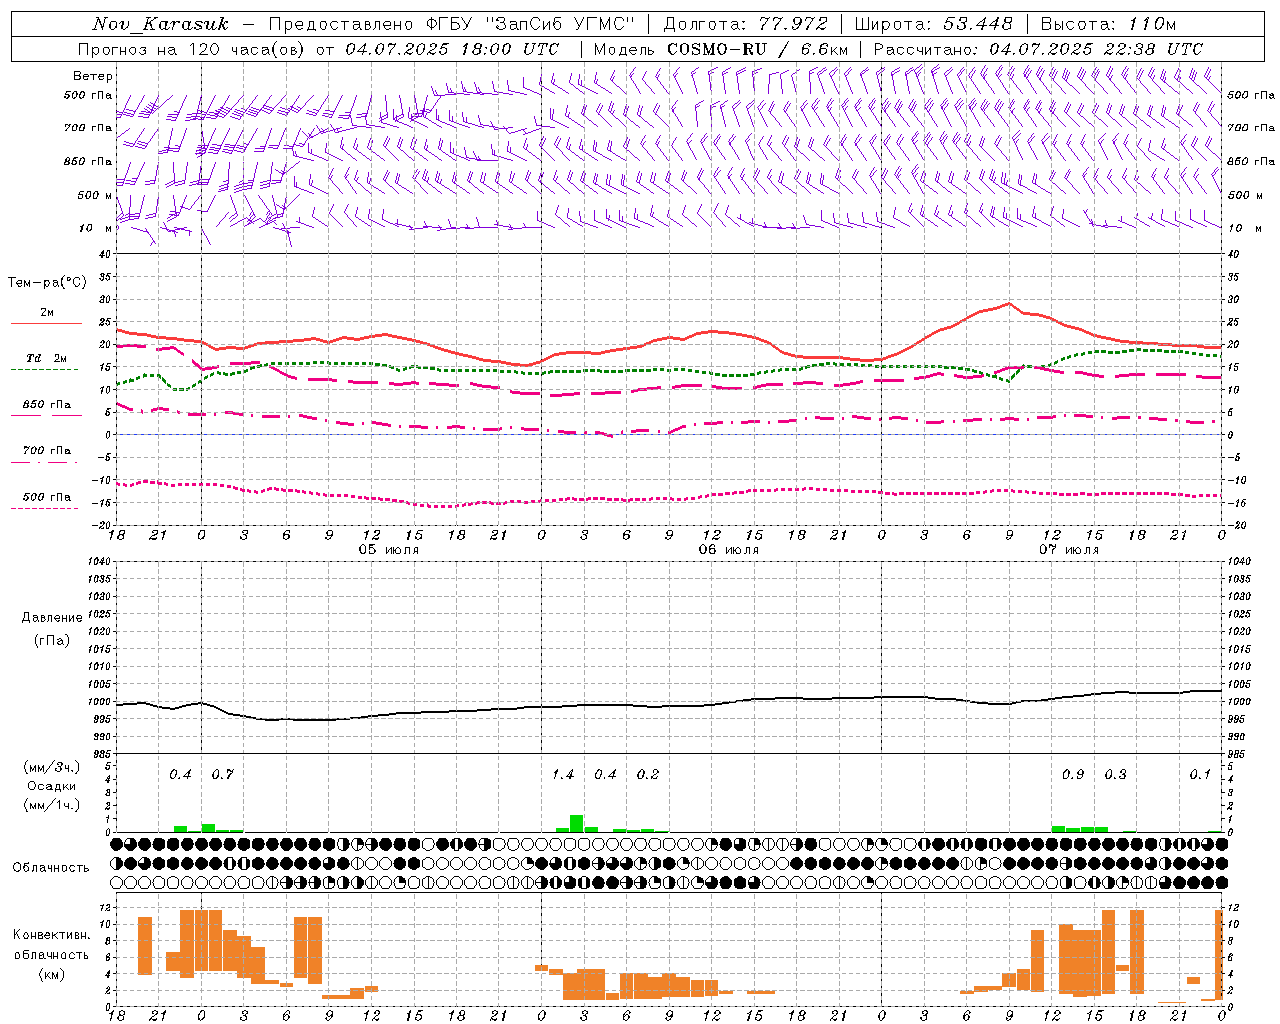Click the Ветер wind panel label
The height and width of the screenshot is (1024, 1280).
[x=93, y=76]
